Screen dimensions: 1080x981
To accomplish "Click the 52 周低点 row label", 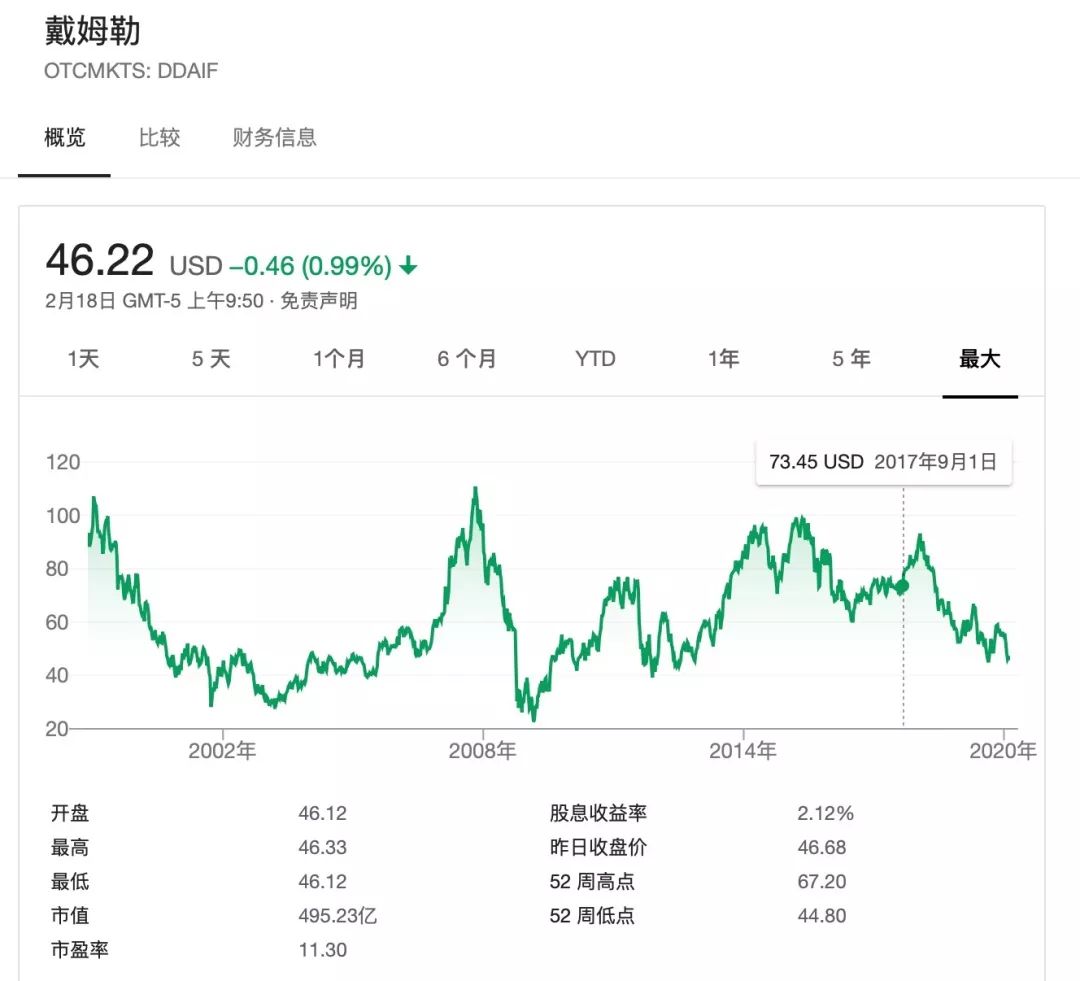I will point(592,916).
